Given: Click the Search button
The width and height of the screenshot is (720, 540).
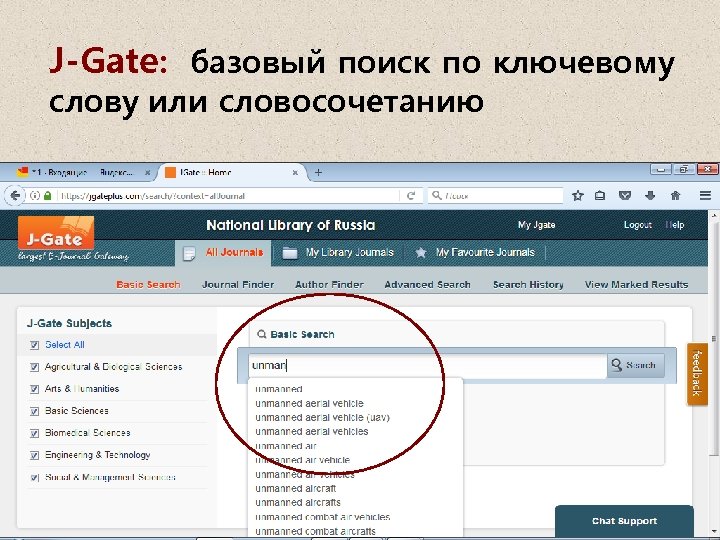Looking at the screenshot, I should coord(636,366).
